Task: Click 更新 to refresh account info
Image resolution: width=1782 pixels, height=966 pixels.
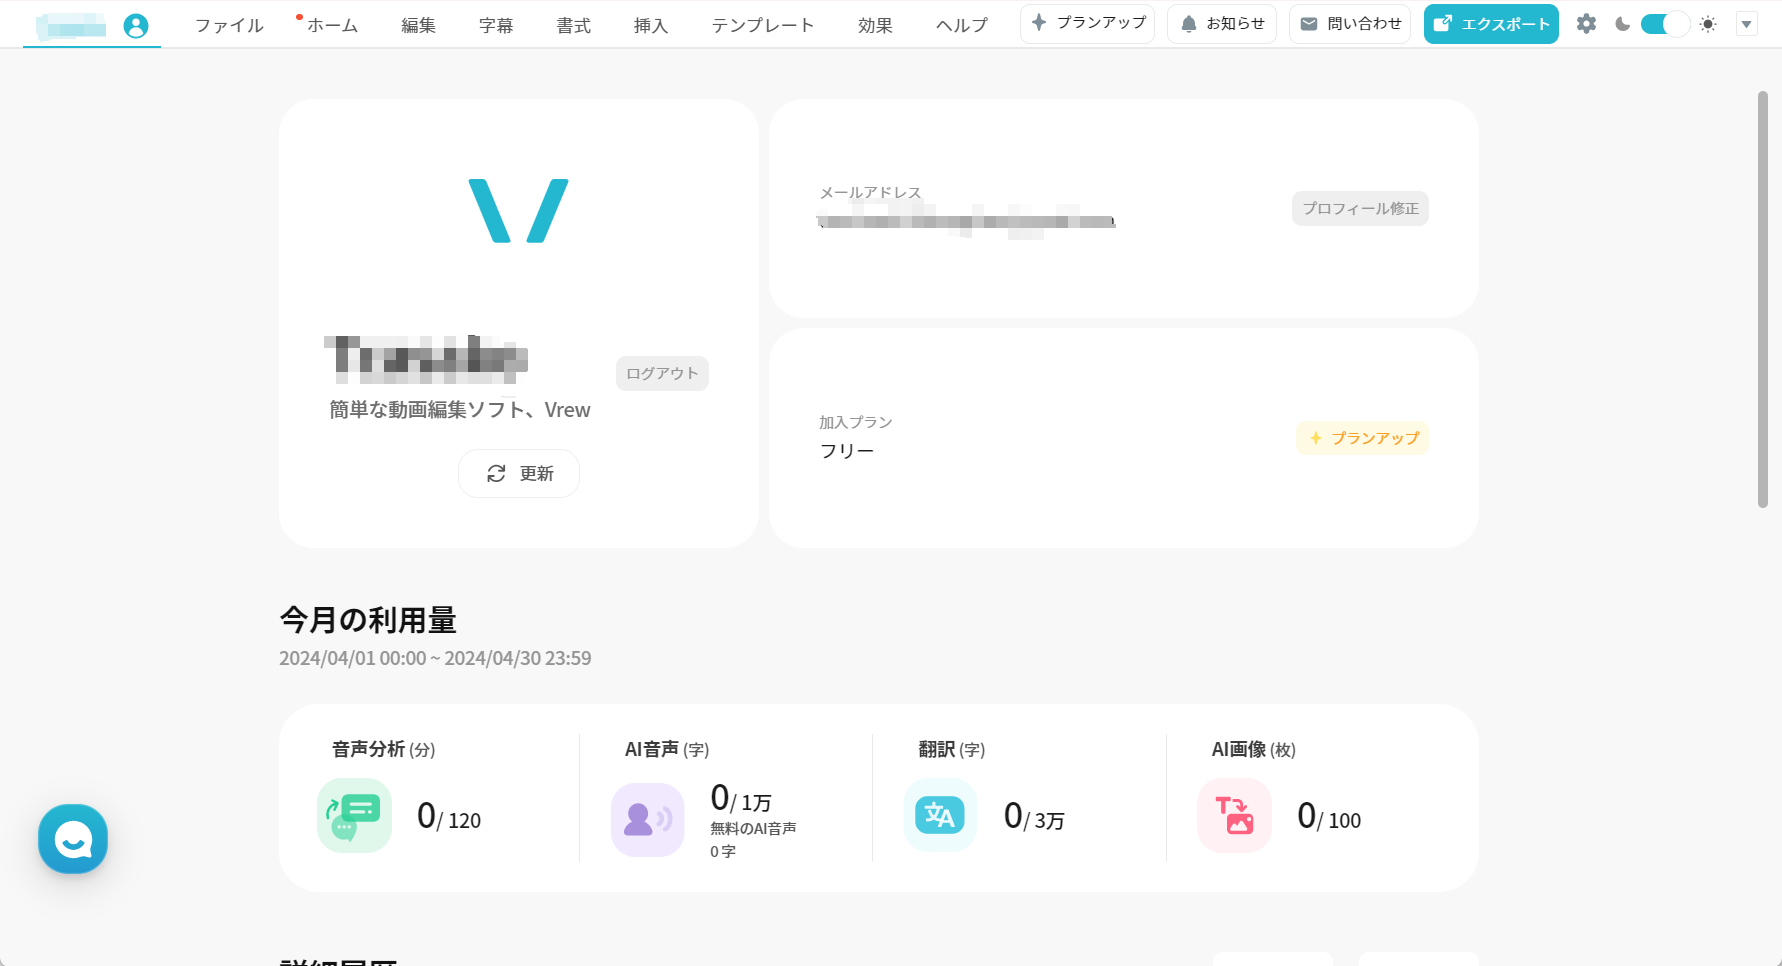Action: [x=518, y=473]
